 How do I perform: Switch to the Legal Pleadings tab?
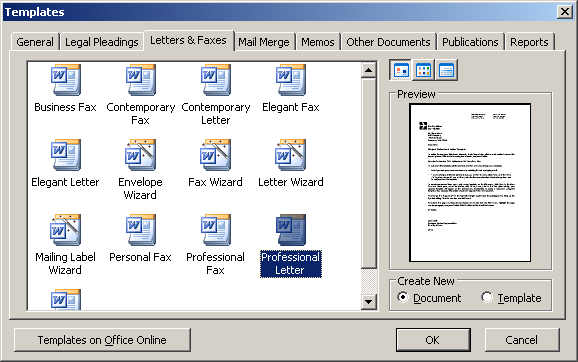coord(102,42)
